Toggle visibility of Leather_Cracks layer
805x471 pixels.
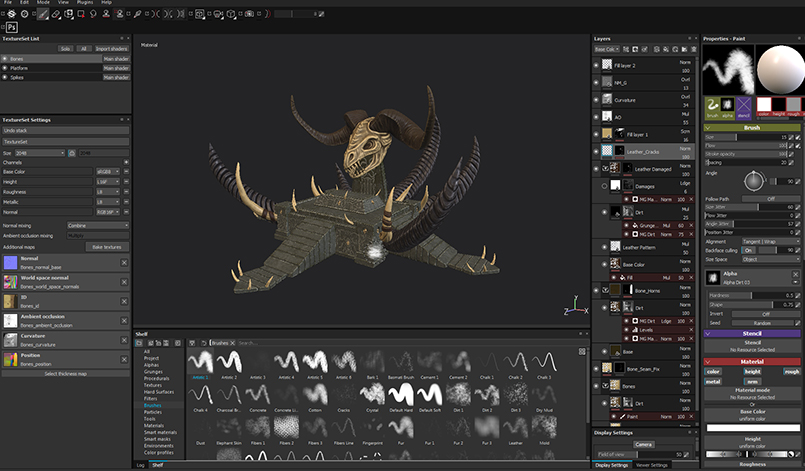point(596,152)
